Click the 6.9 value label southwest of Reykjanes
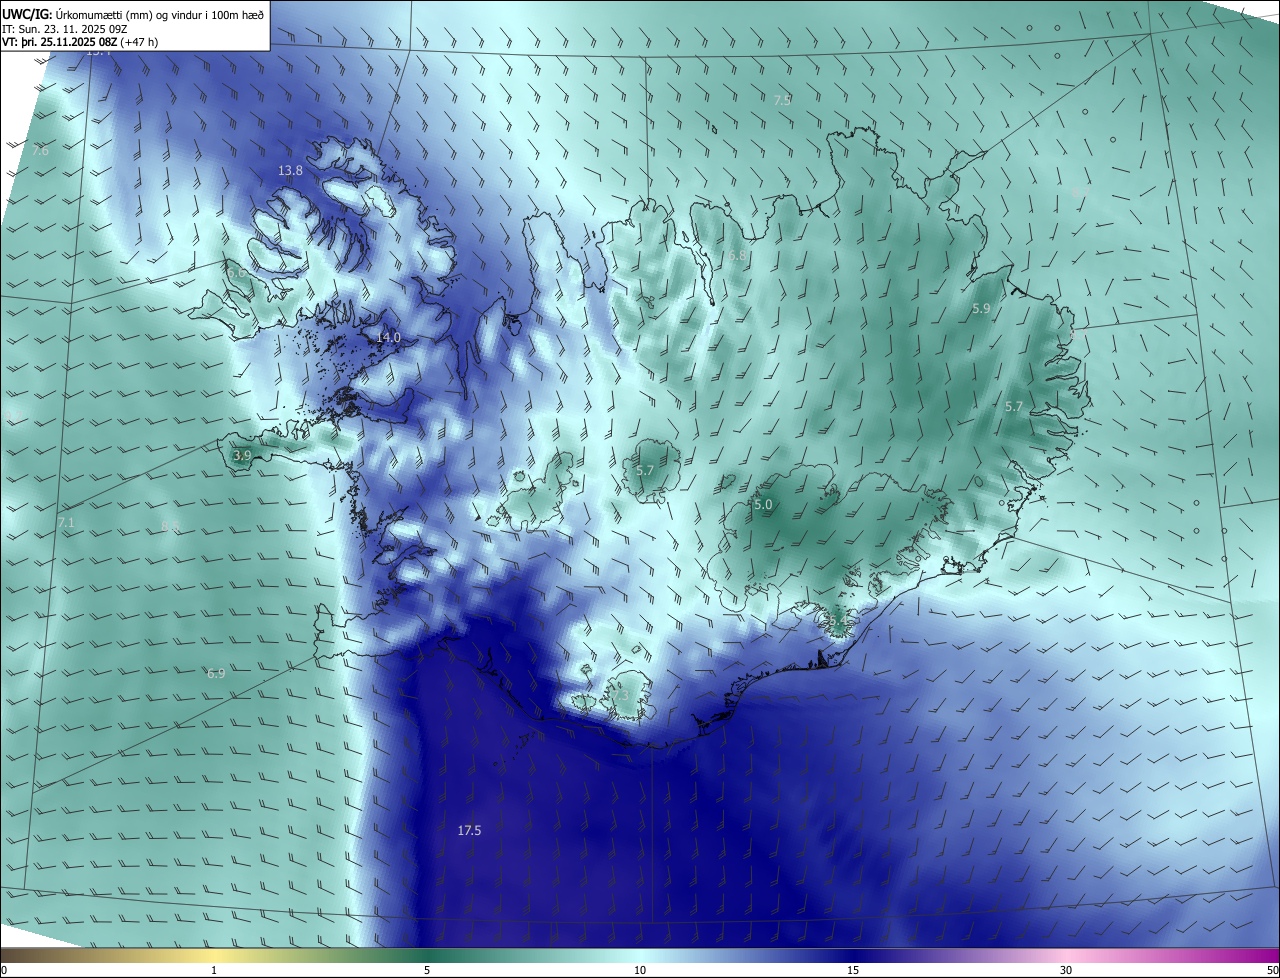The height and width of the screenshot is (978, 1280). pos(216,674)
